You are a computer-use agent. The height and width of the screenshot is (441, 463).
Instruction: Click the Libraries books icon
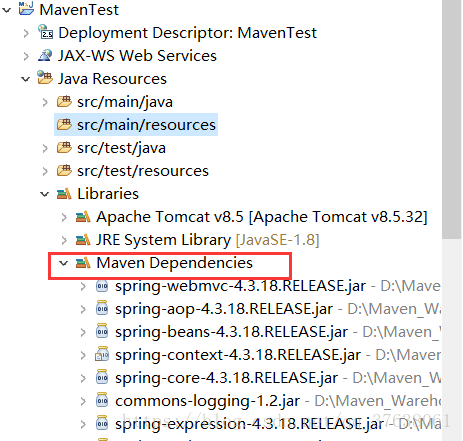click(64, 193)
